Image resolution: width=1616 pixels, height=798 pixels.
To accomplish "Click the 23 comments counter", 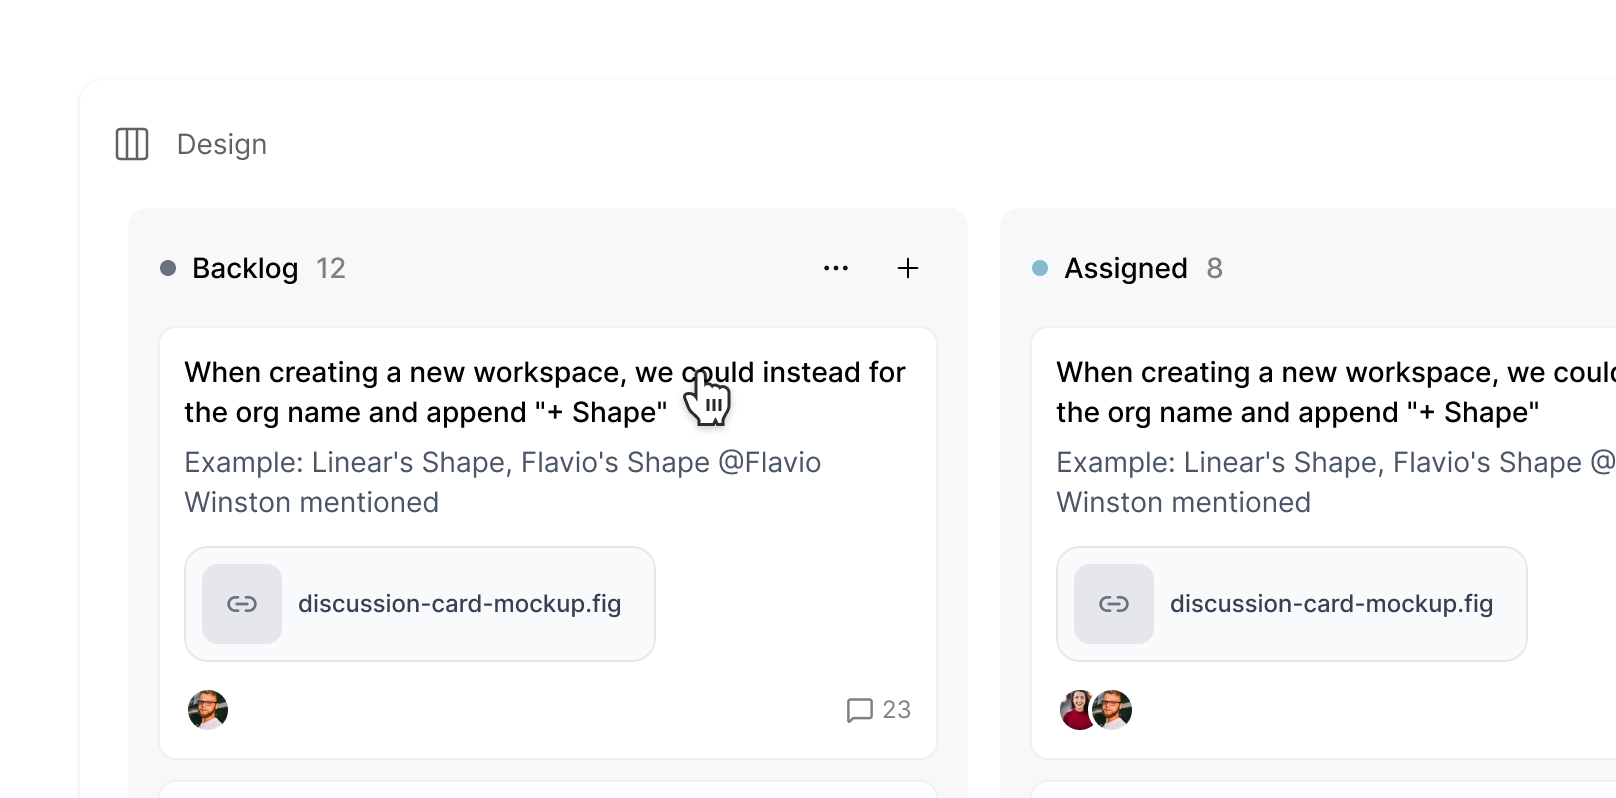I will 895,710.
